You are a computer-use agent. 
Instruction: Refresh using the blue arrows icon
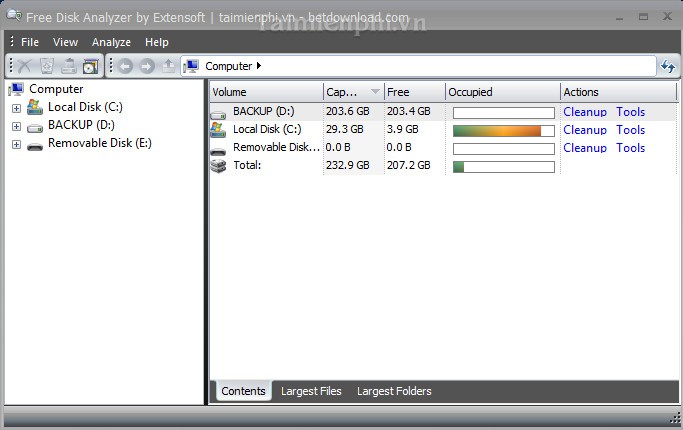click(x=668, y=66)
